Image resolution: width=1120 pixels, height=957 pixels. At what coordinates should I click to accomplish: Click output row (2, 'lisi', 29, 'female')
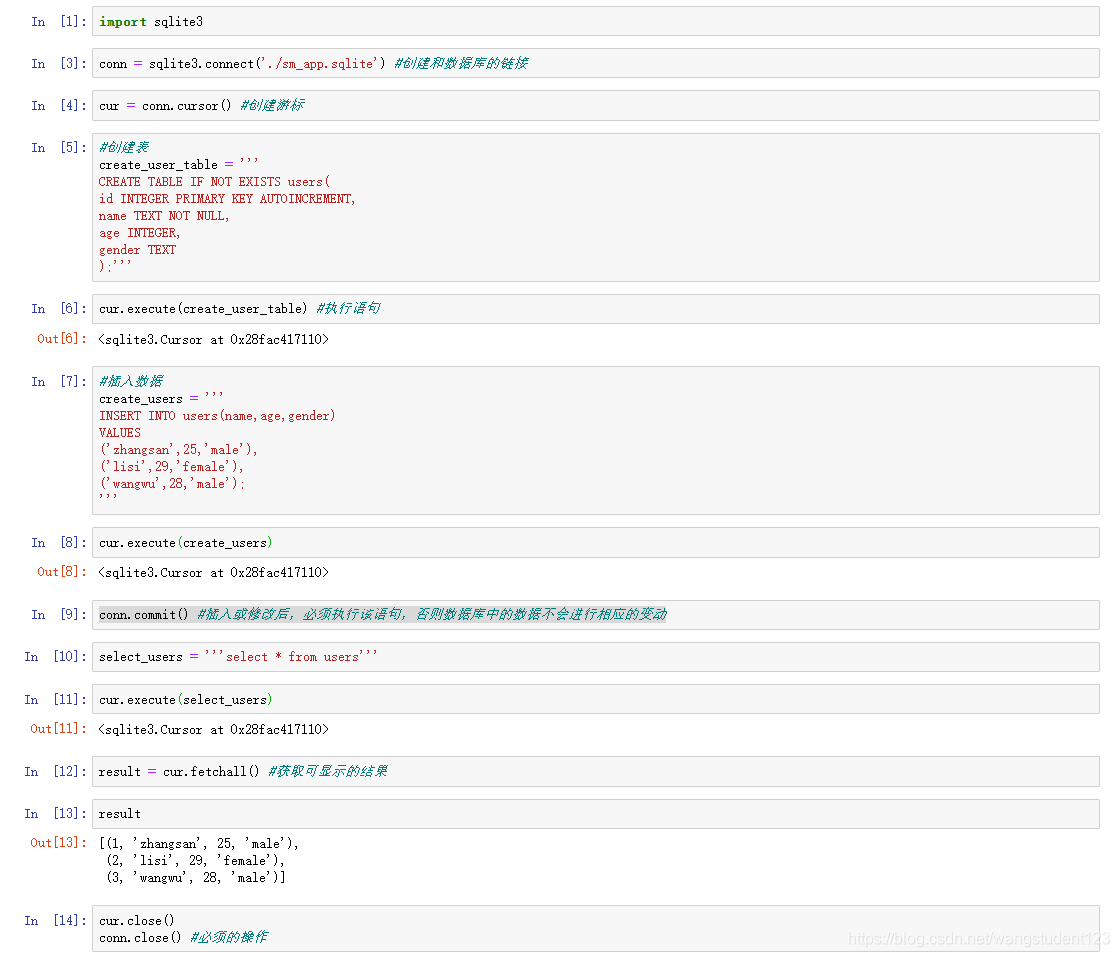[x=196, y=861]
